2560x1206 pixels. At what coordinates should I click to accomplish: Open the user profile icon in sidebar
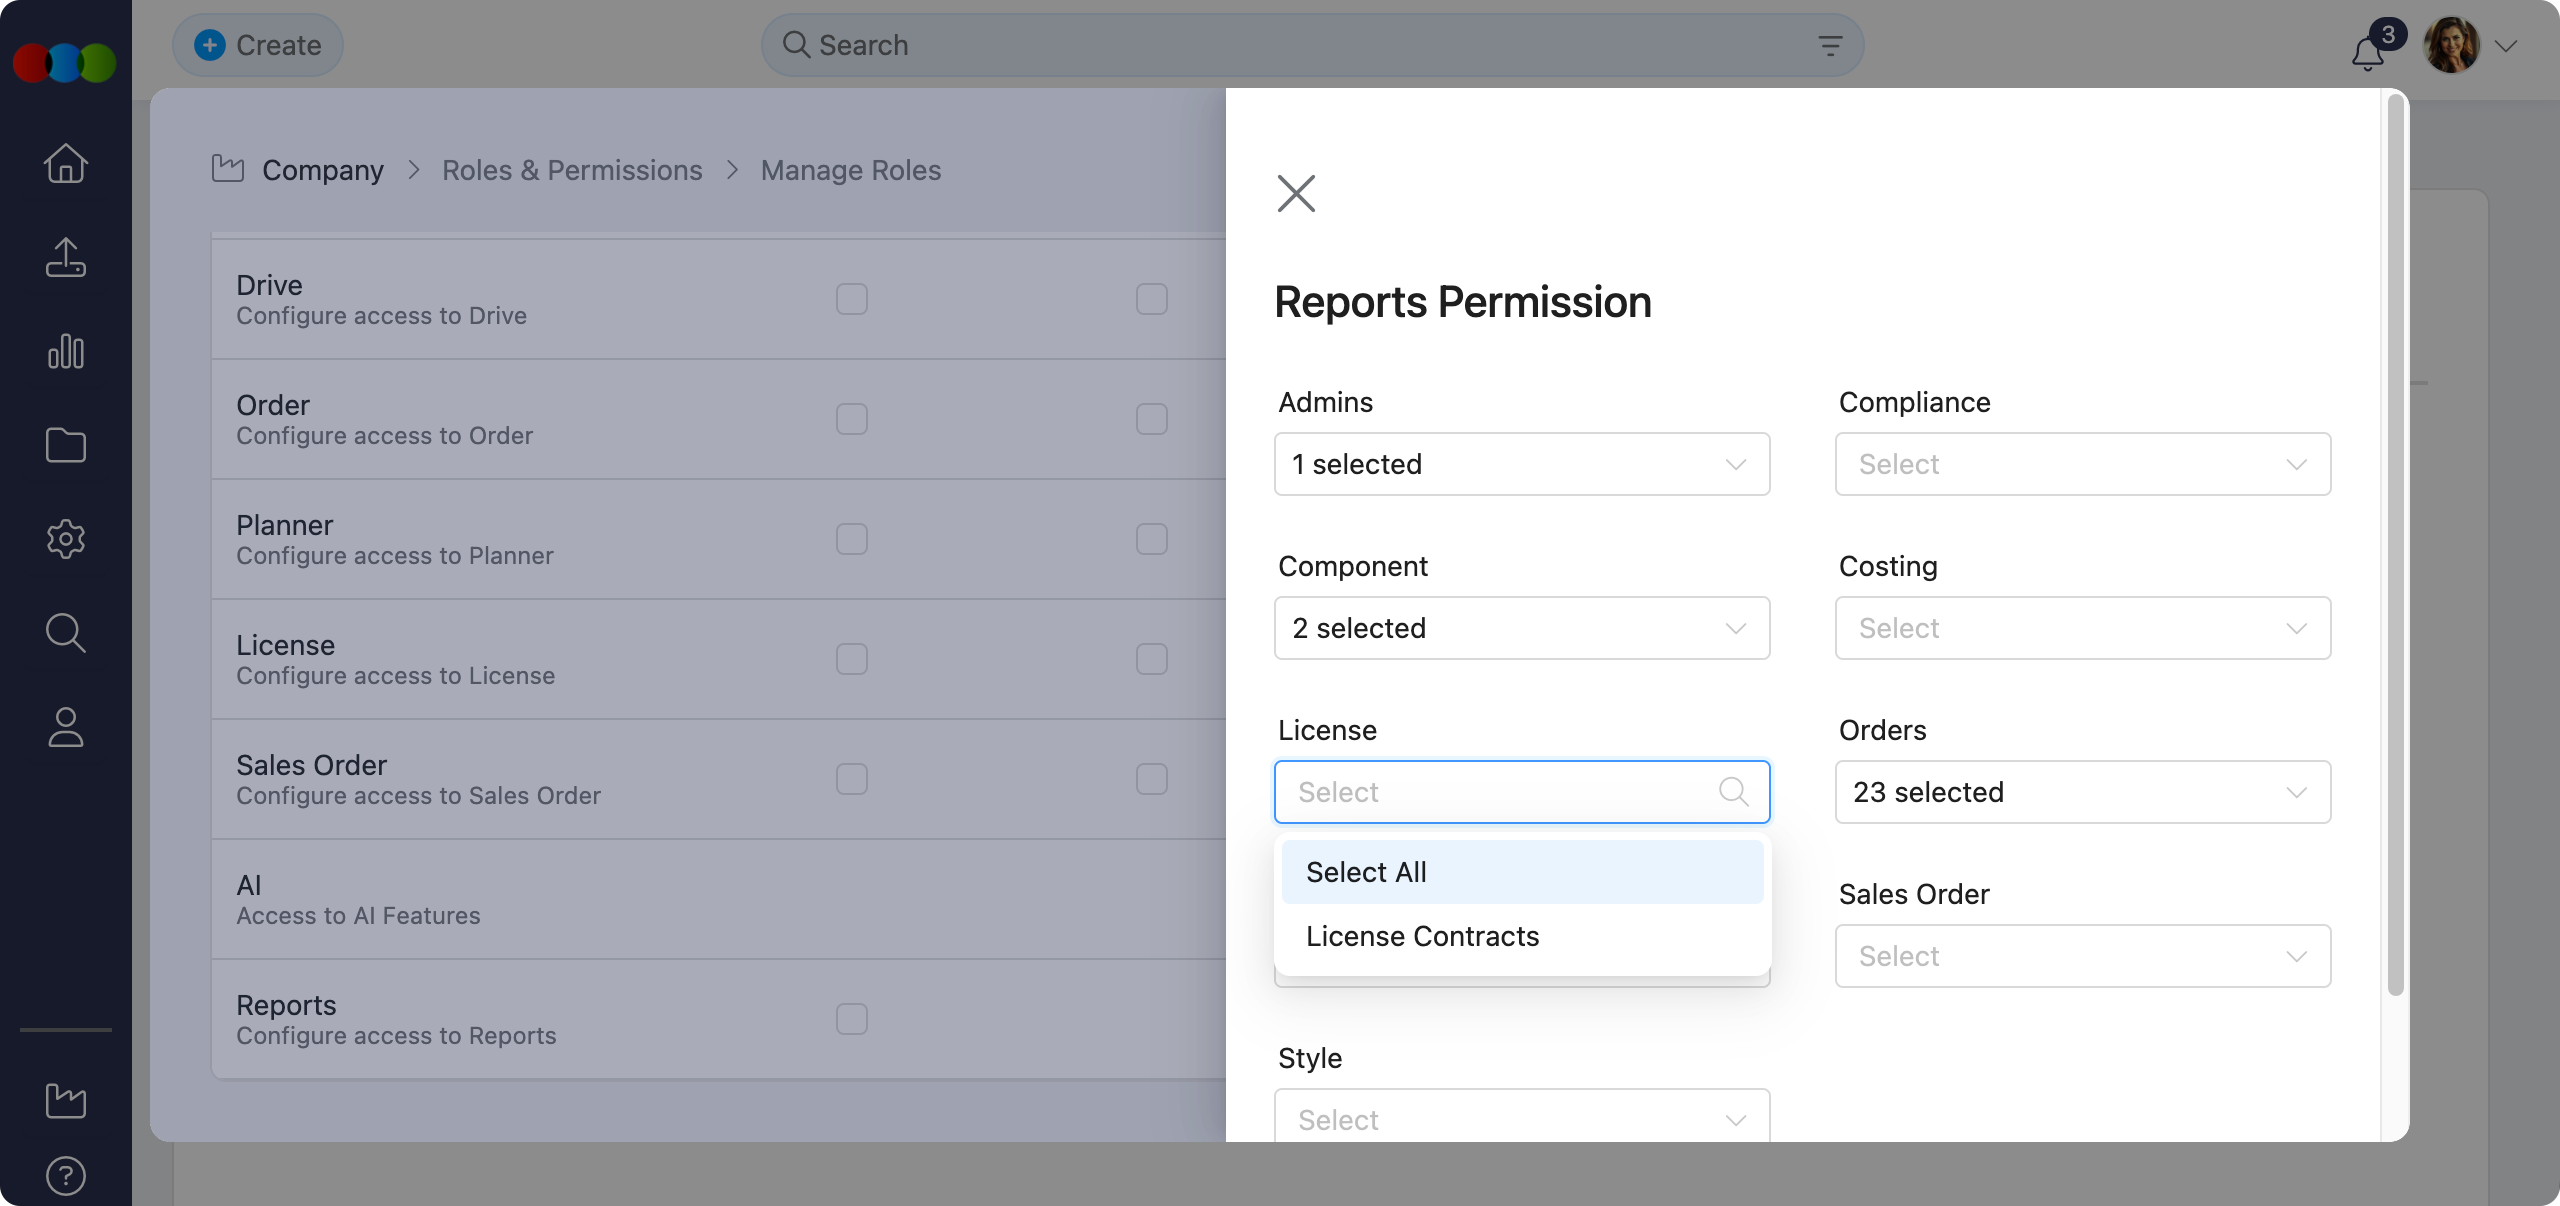(x=65, y=727)
